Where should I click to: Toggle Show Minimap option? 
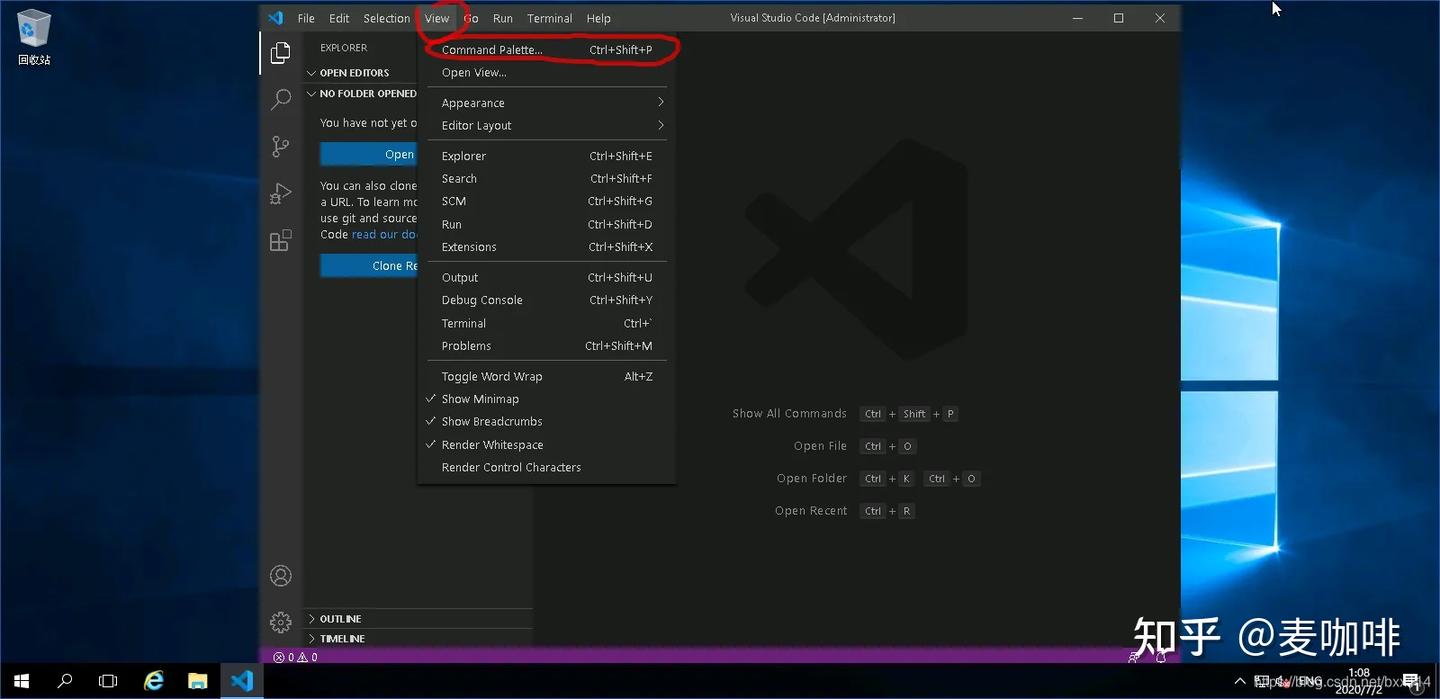546,399
